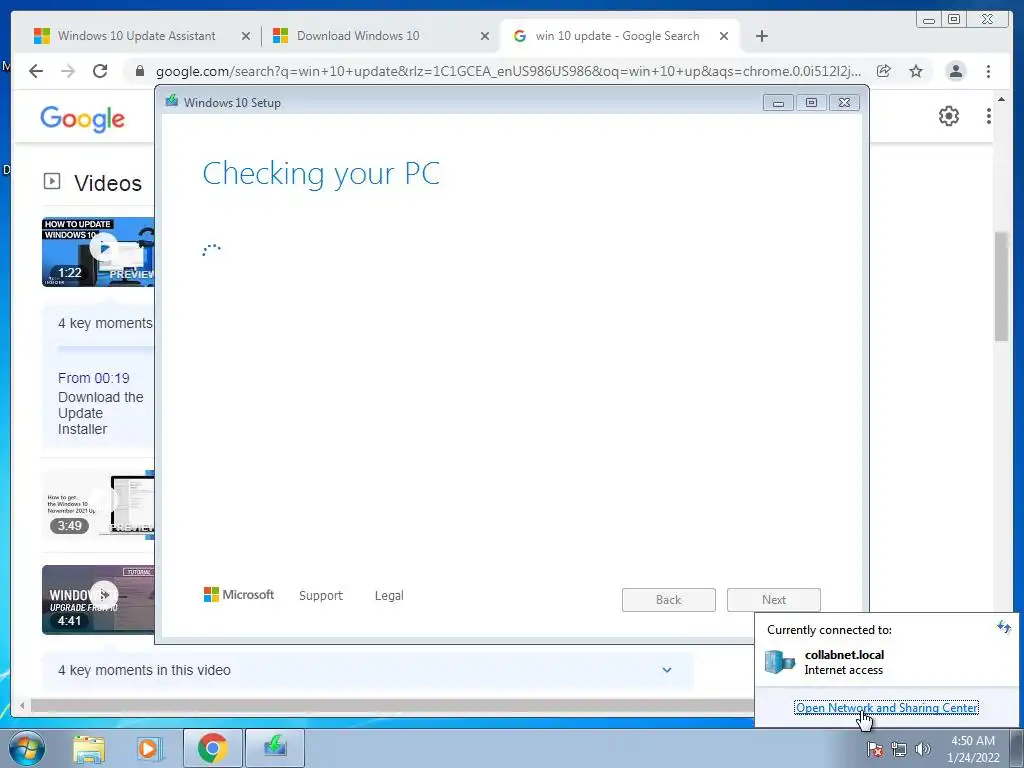Click the Videos section icon
This screenshot has height=768, width=1024.
pyautogui.click(x=52, y=181)
